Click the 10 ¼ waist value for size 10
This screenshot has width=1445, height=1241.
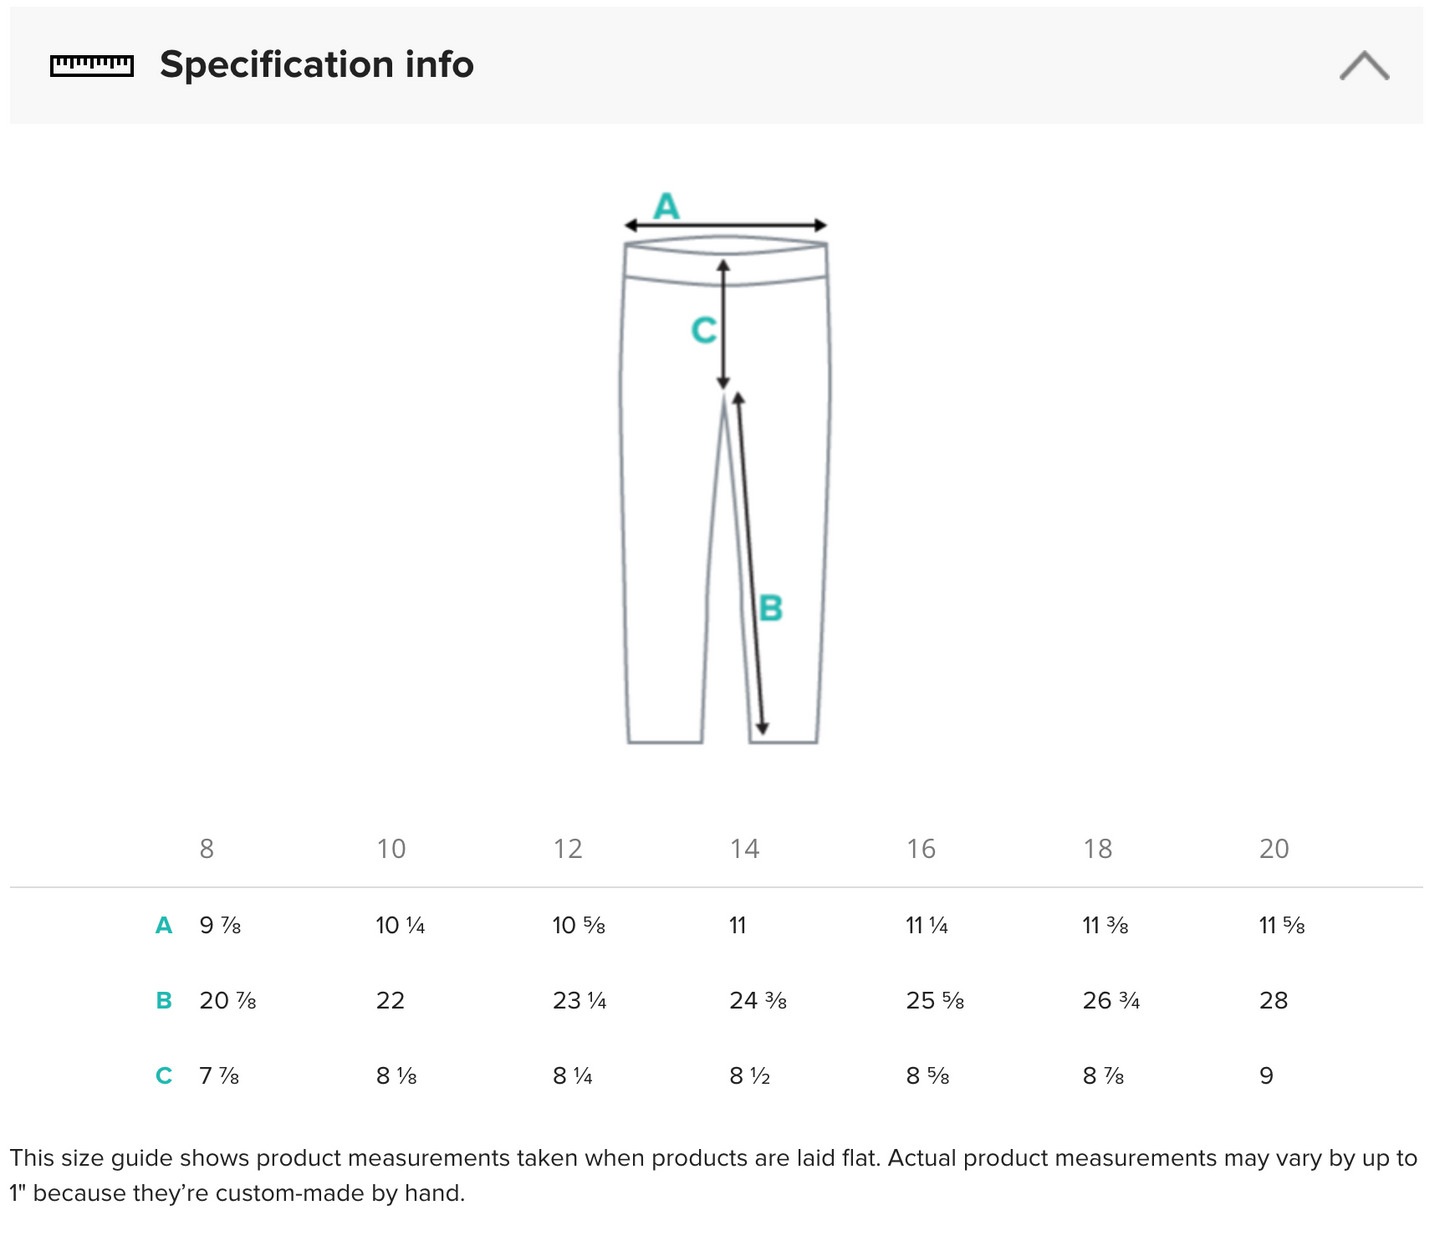400,926
